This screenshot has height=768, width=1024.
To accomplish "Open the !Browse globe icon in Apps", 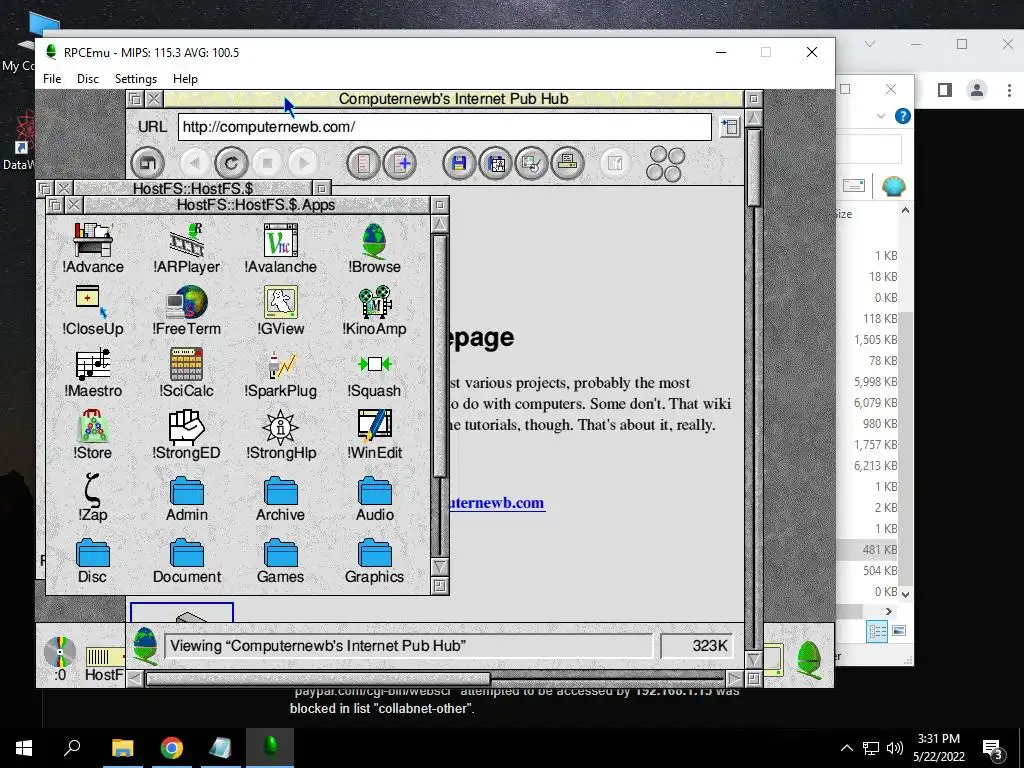I will click(x=374, y=248).
